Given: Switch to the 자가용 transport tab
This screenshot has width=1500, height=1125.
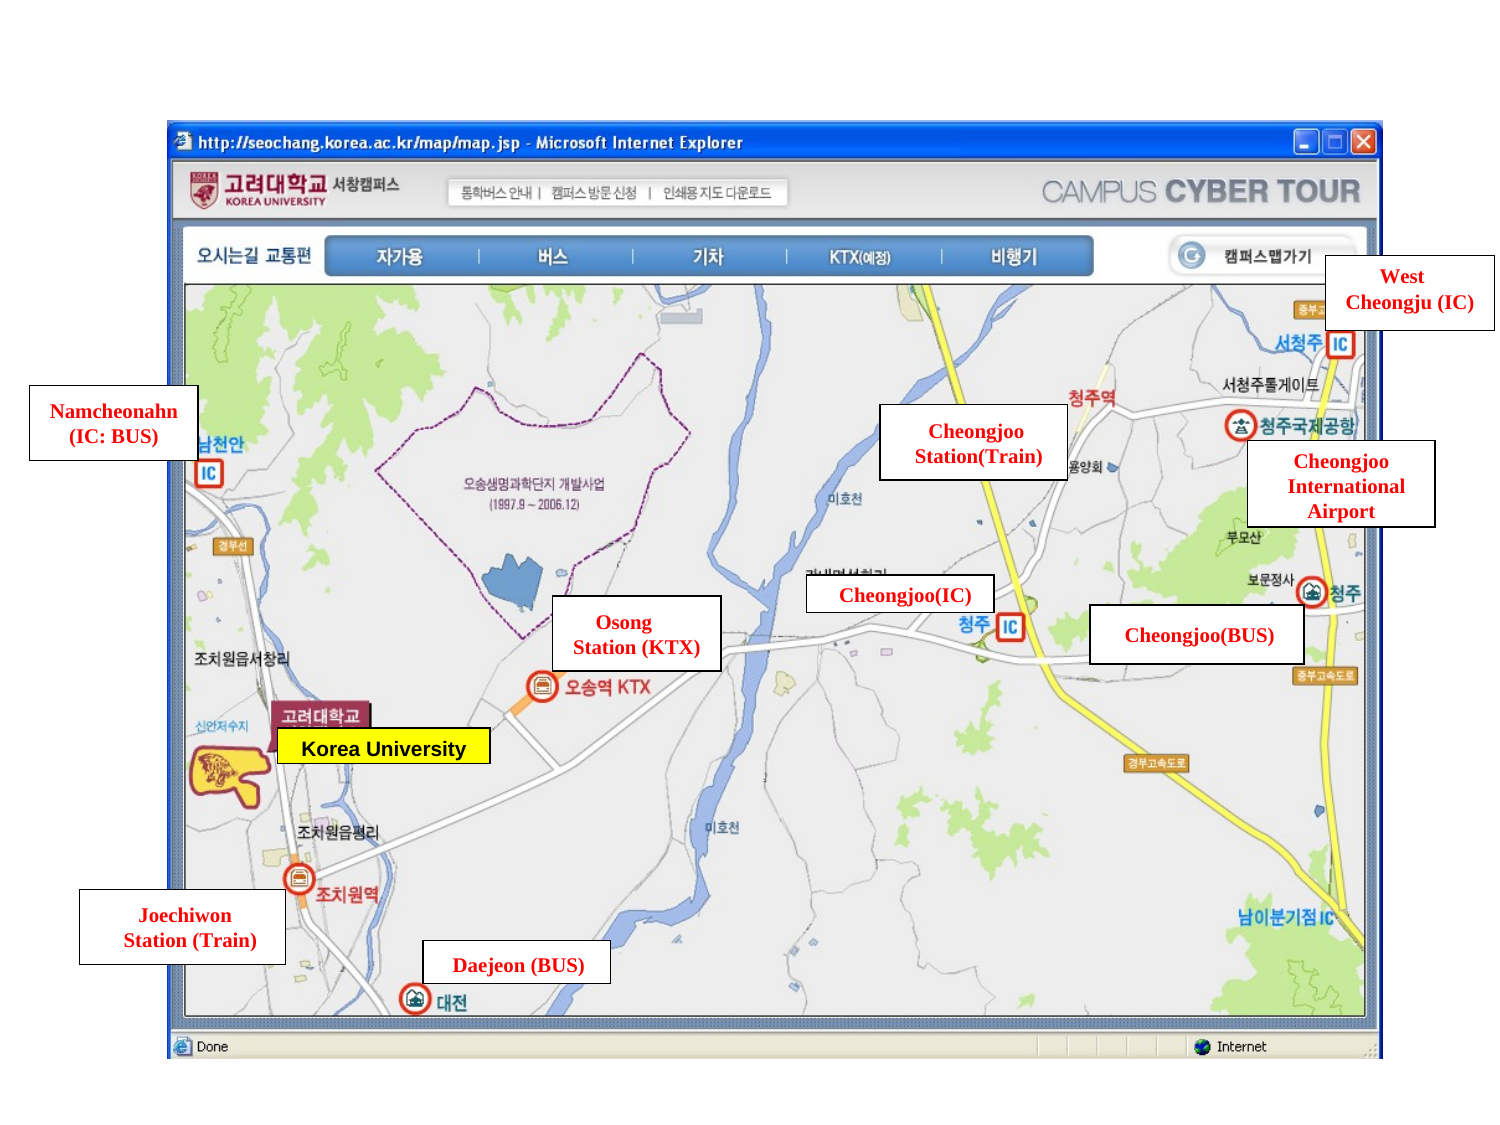Looking at the screenshot, I should click(x=399, y=257).
